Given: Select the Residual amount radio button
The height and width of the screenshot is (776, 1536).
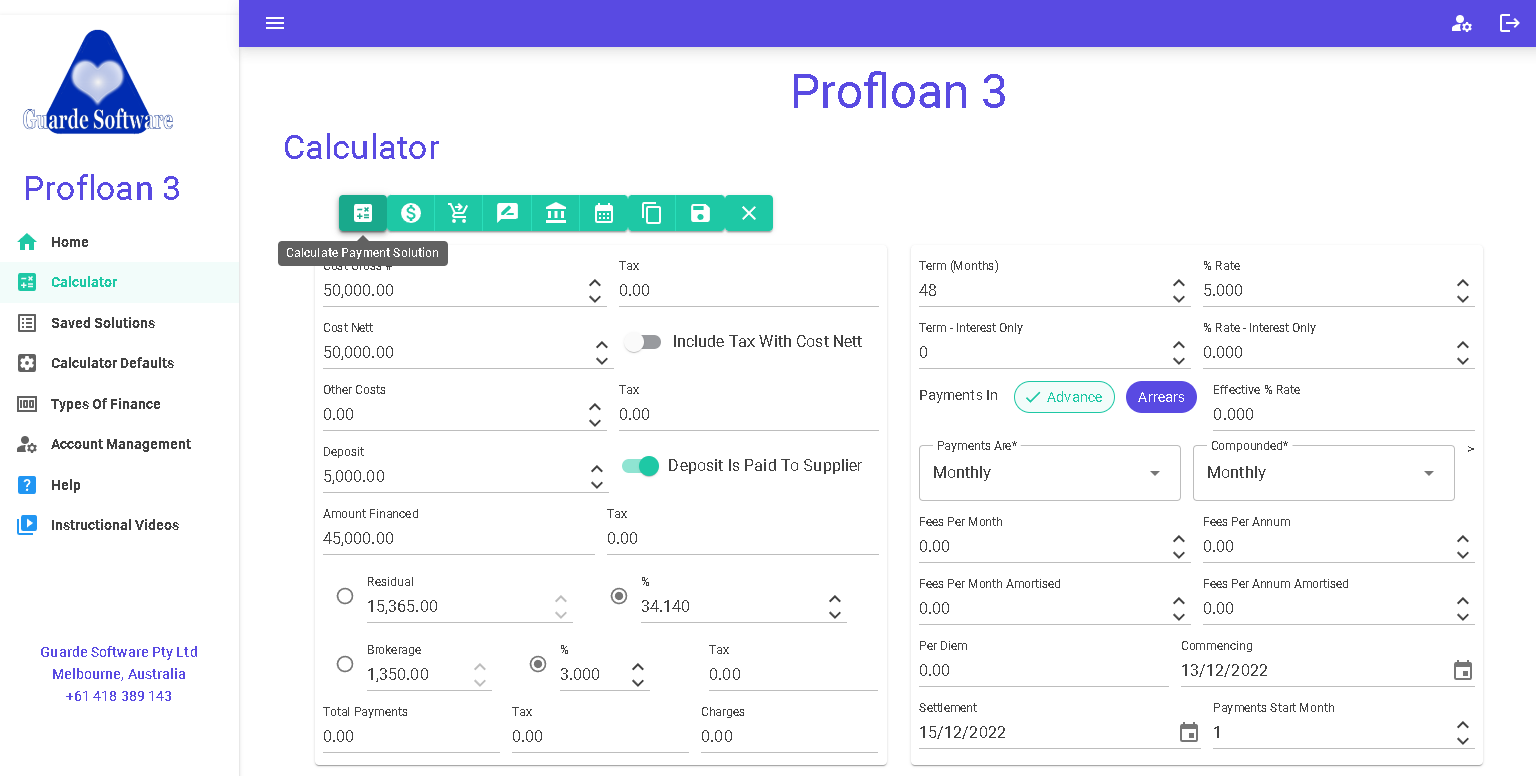Looking at the screenshot, I should 345,596.
